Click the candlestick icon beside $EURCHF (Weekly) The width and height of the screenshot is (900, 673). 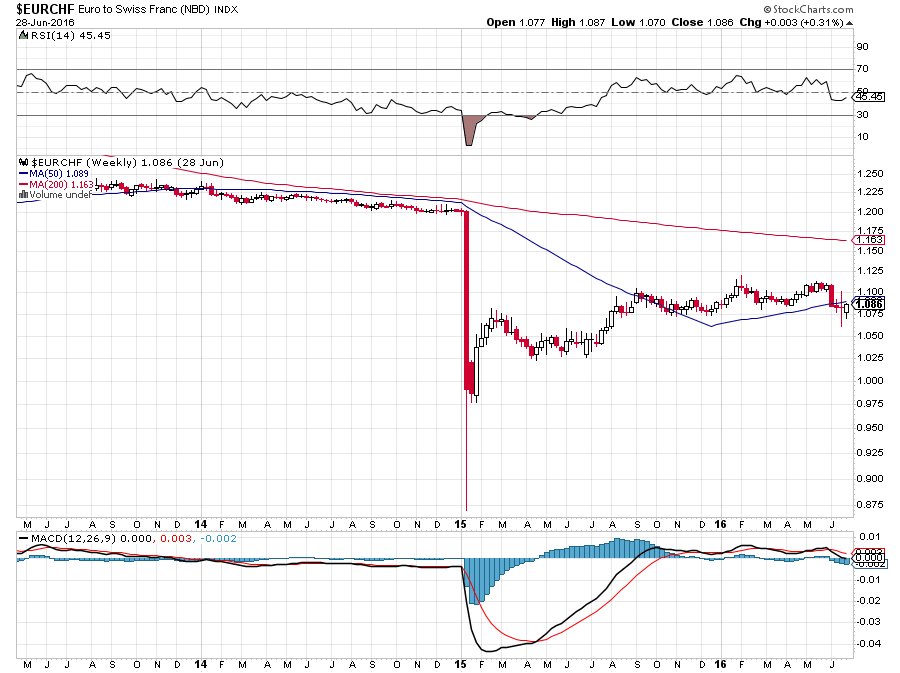pos(21,160)
